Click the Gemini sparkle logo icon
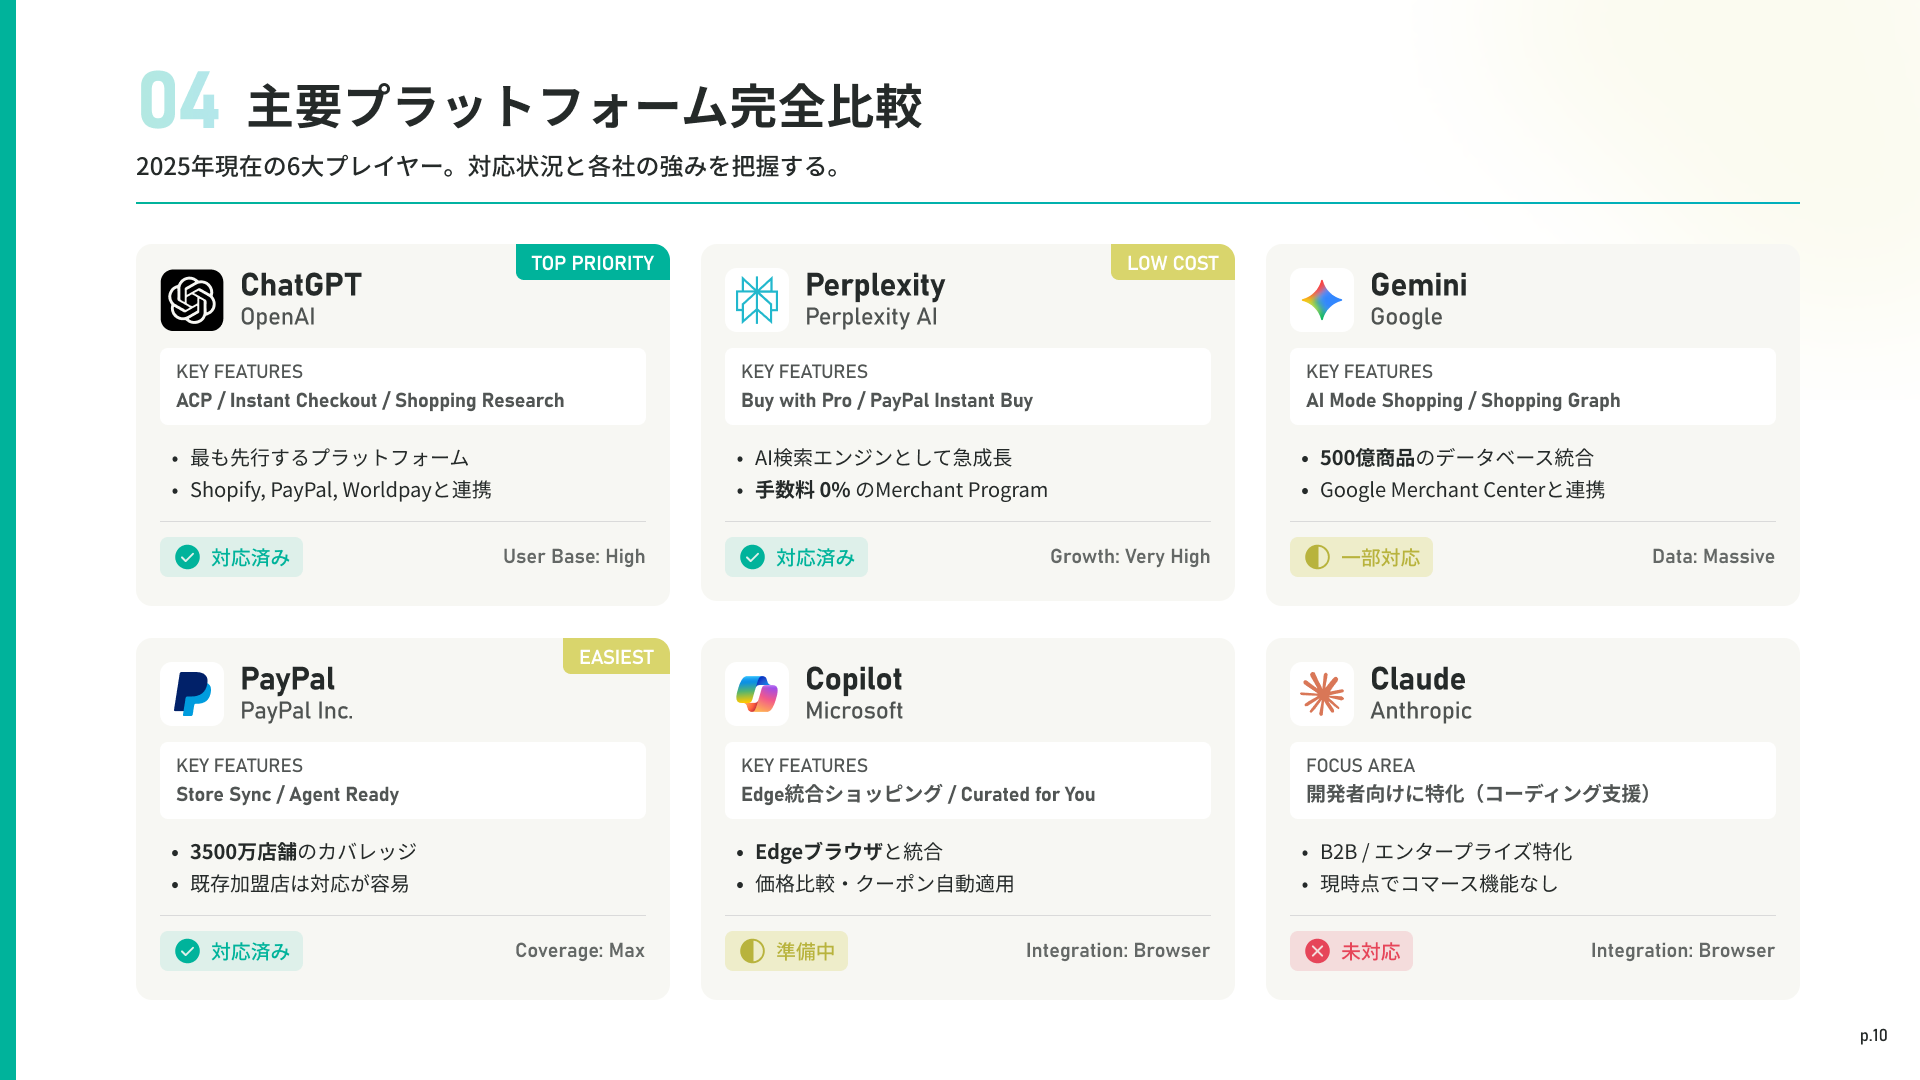The height and width of the screenshot is (1080, 1920). click(1322, 300)
